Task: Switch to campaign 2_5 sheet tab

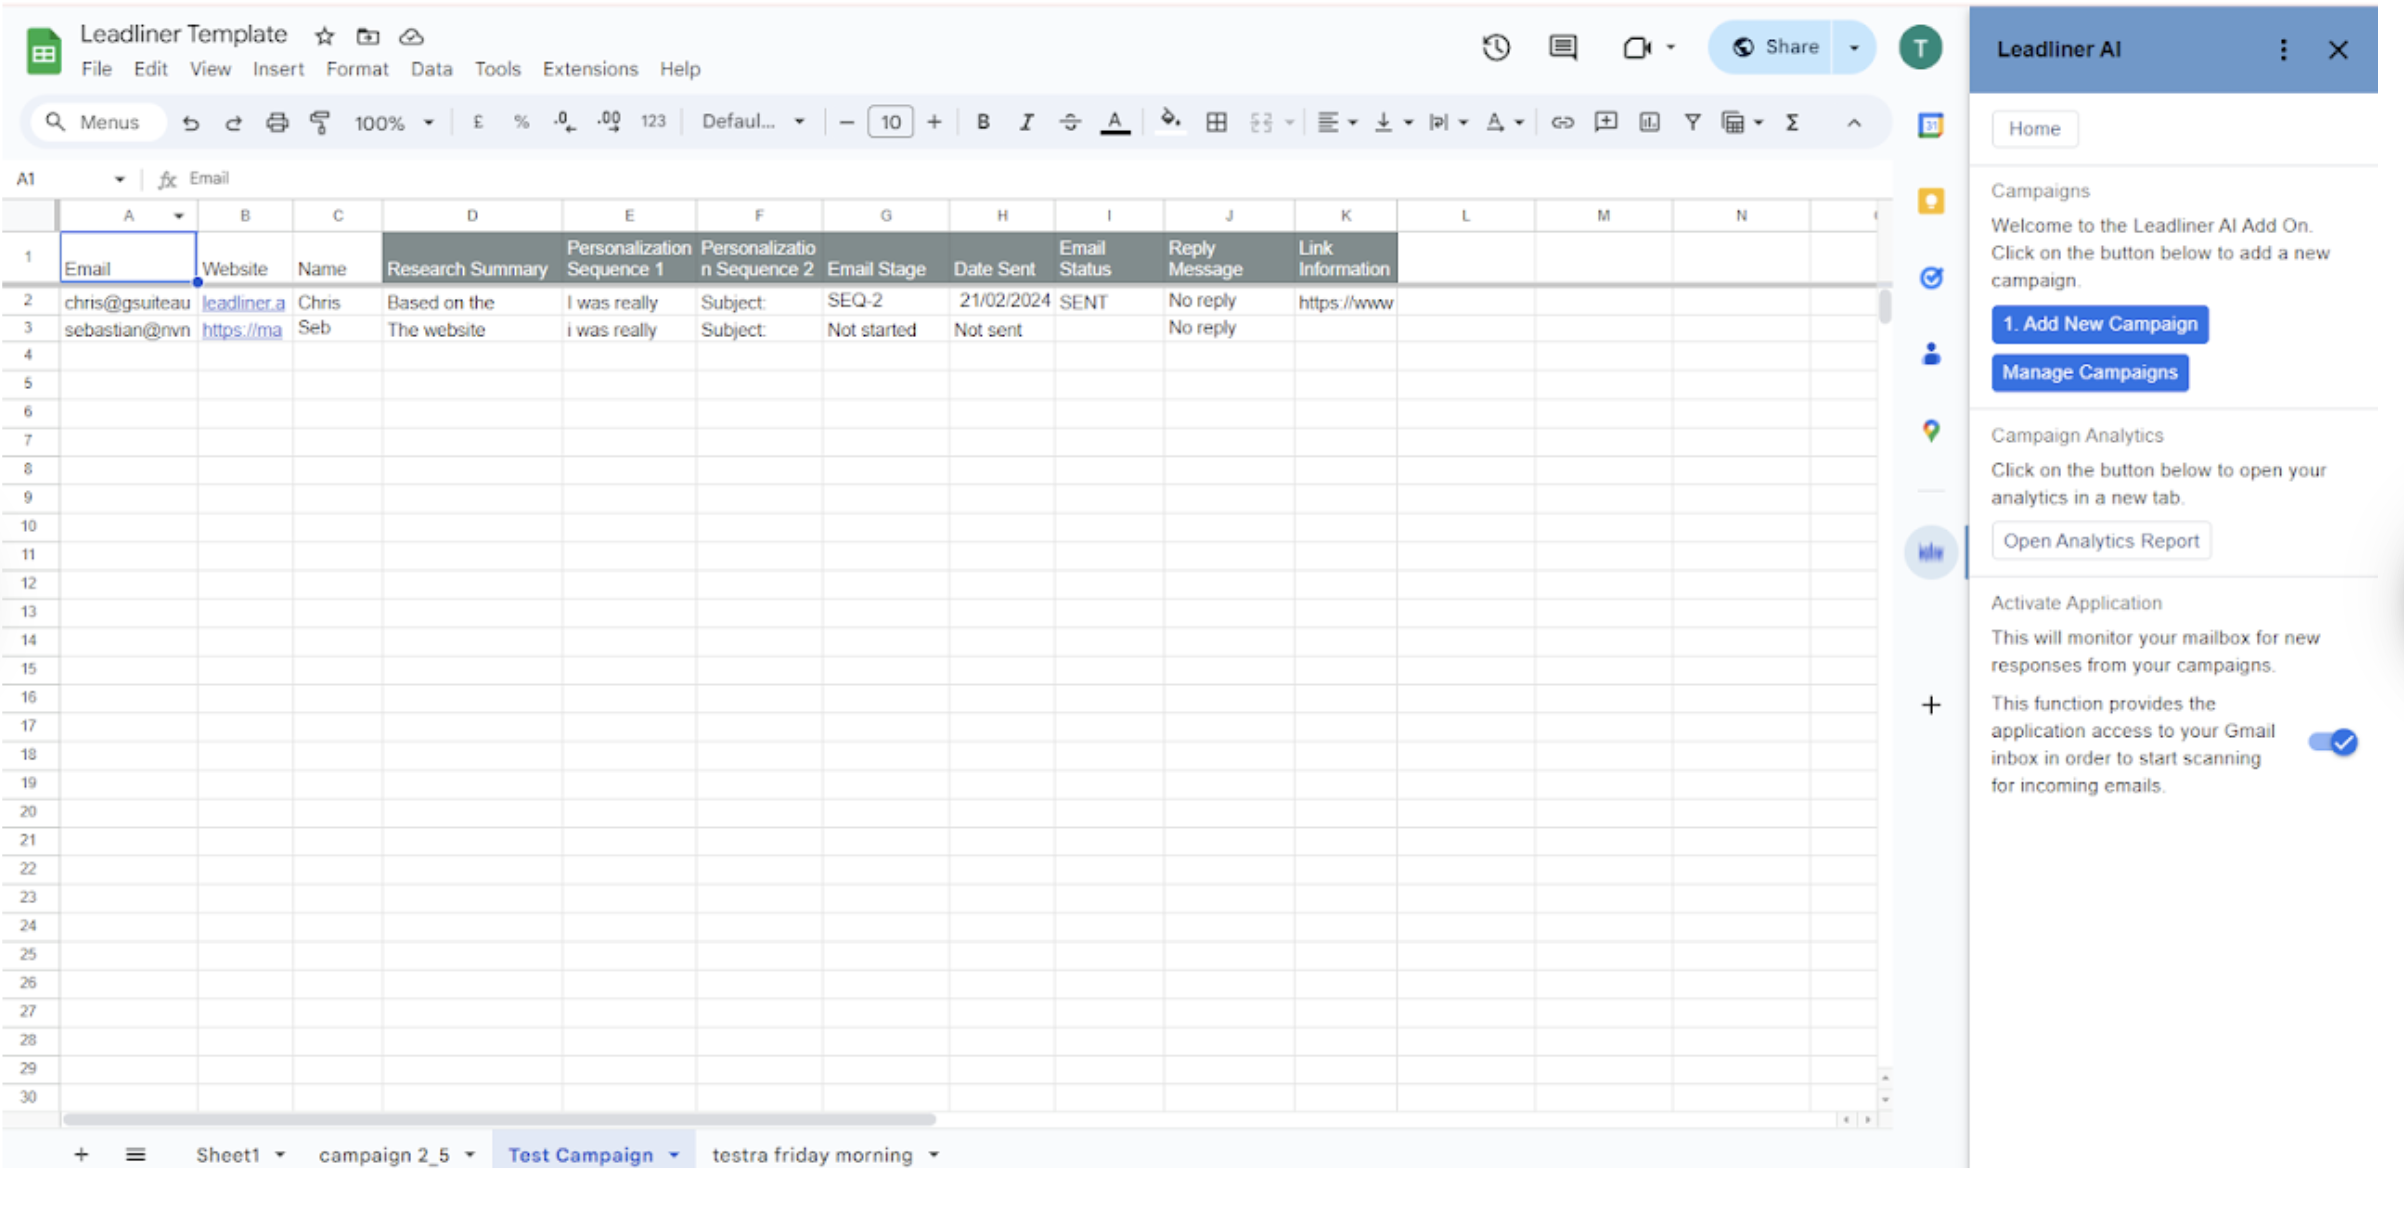Action: [x=384, y=1155]
